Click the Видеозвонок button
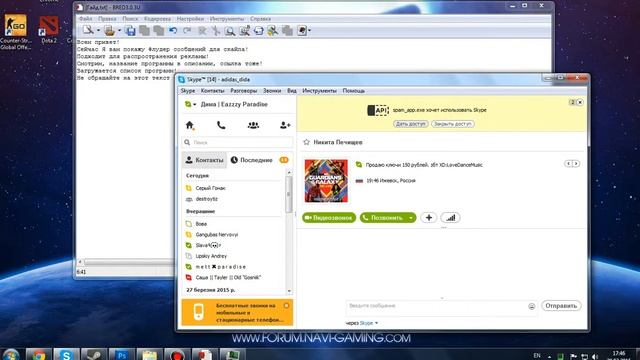Viewport: 640px width, 360px height. (x=329, y=218)
